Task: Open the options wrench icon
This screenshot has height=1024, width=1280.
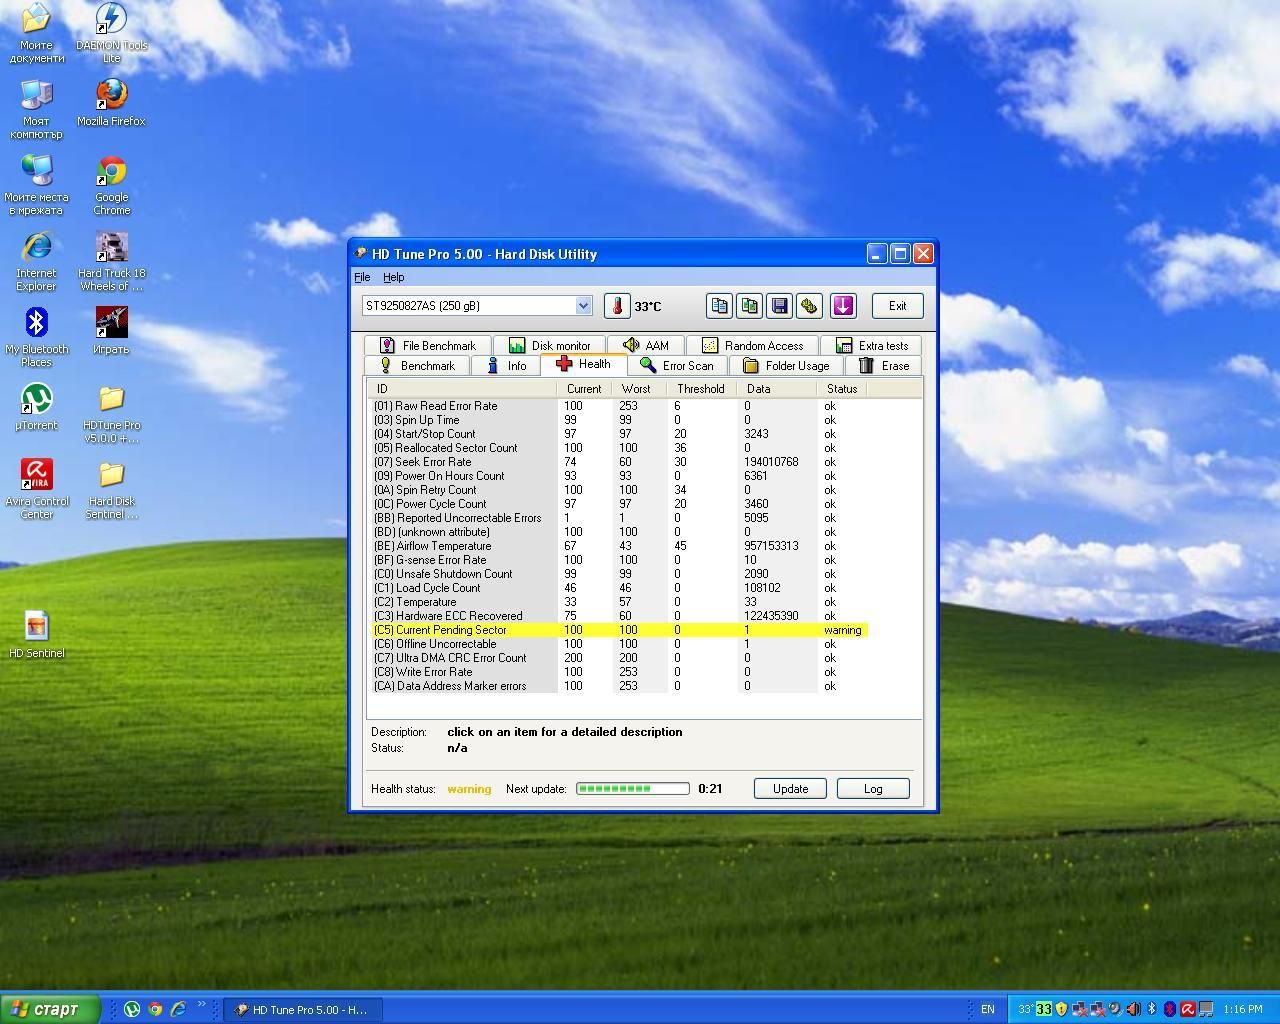Action: point(809,306)
